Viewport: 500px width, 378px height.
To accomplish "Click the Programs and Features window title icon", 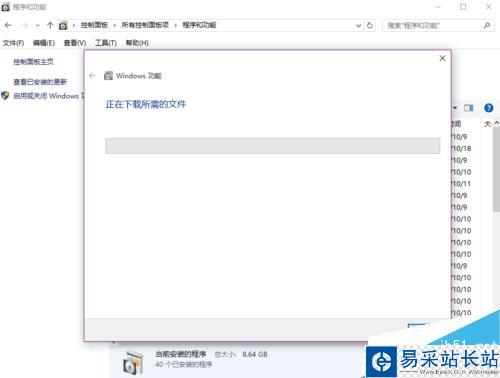I will tap(5, 7).
